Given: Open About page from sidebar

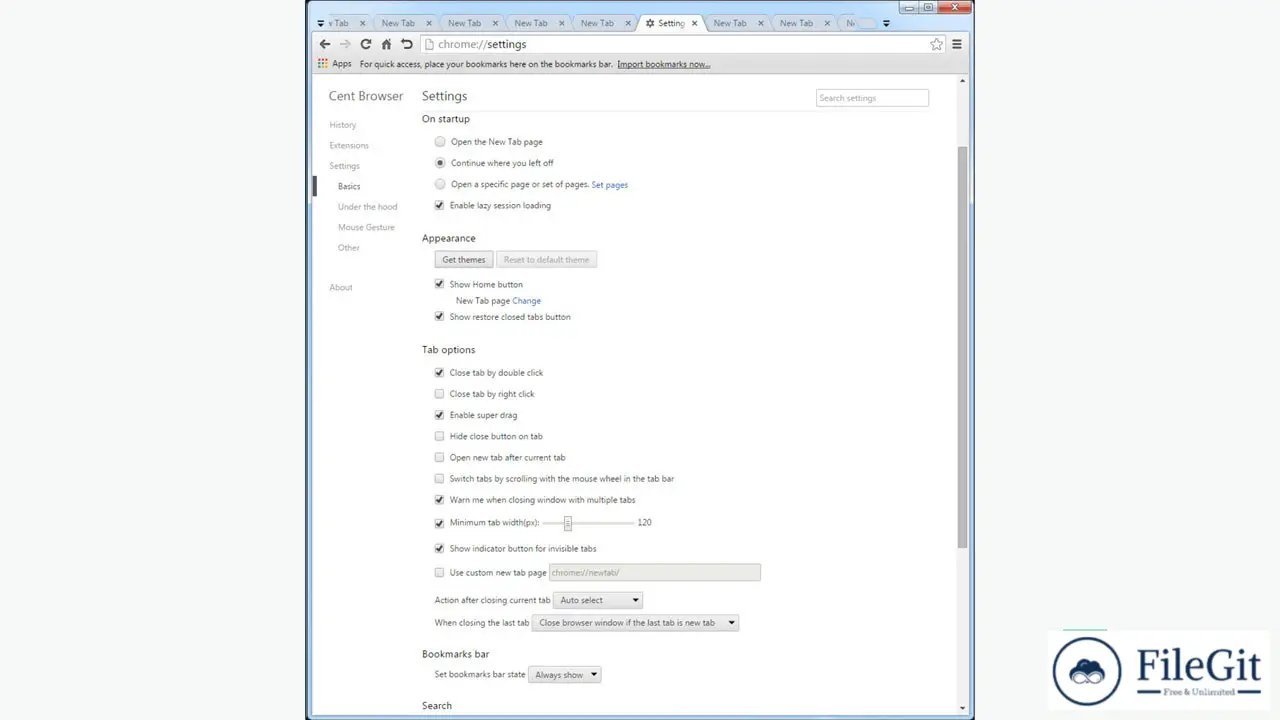Looking at the screenshot, I should (x=341, y=287).
